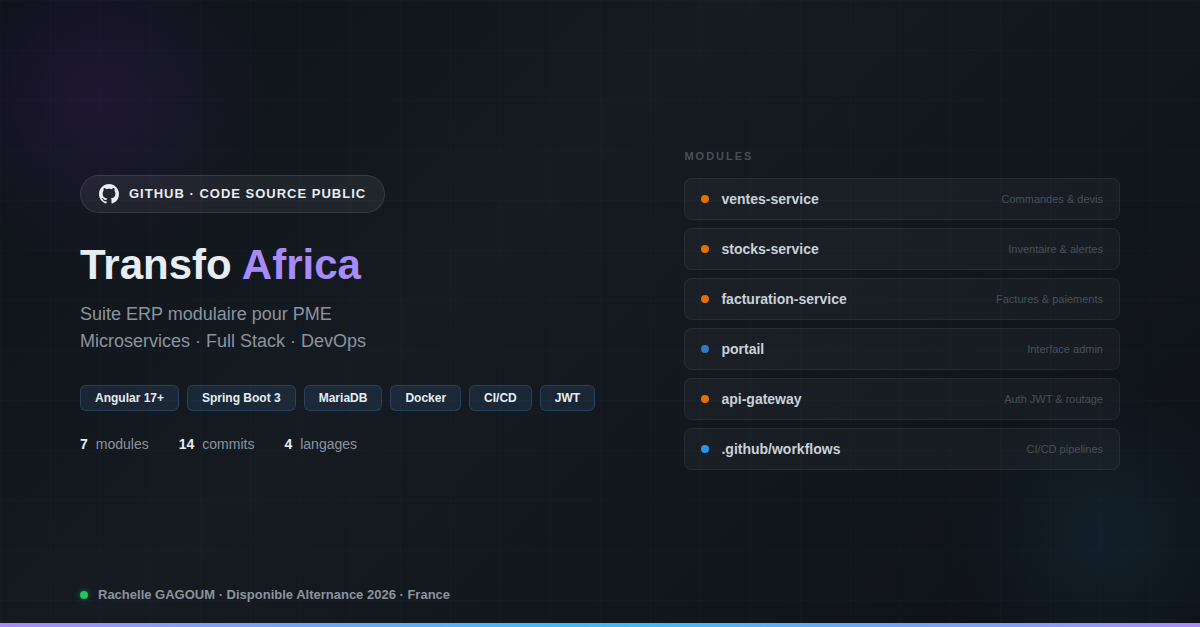
Task: Select the Angular 17+ tech tag
Action: point(130,398)
